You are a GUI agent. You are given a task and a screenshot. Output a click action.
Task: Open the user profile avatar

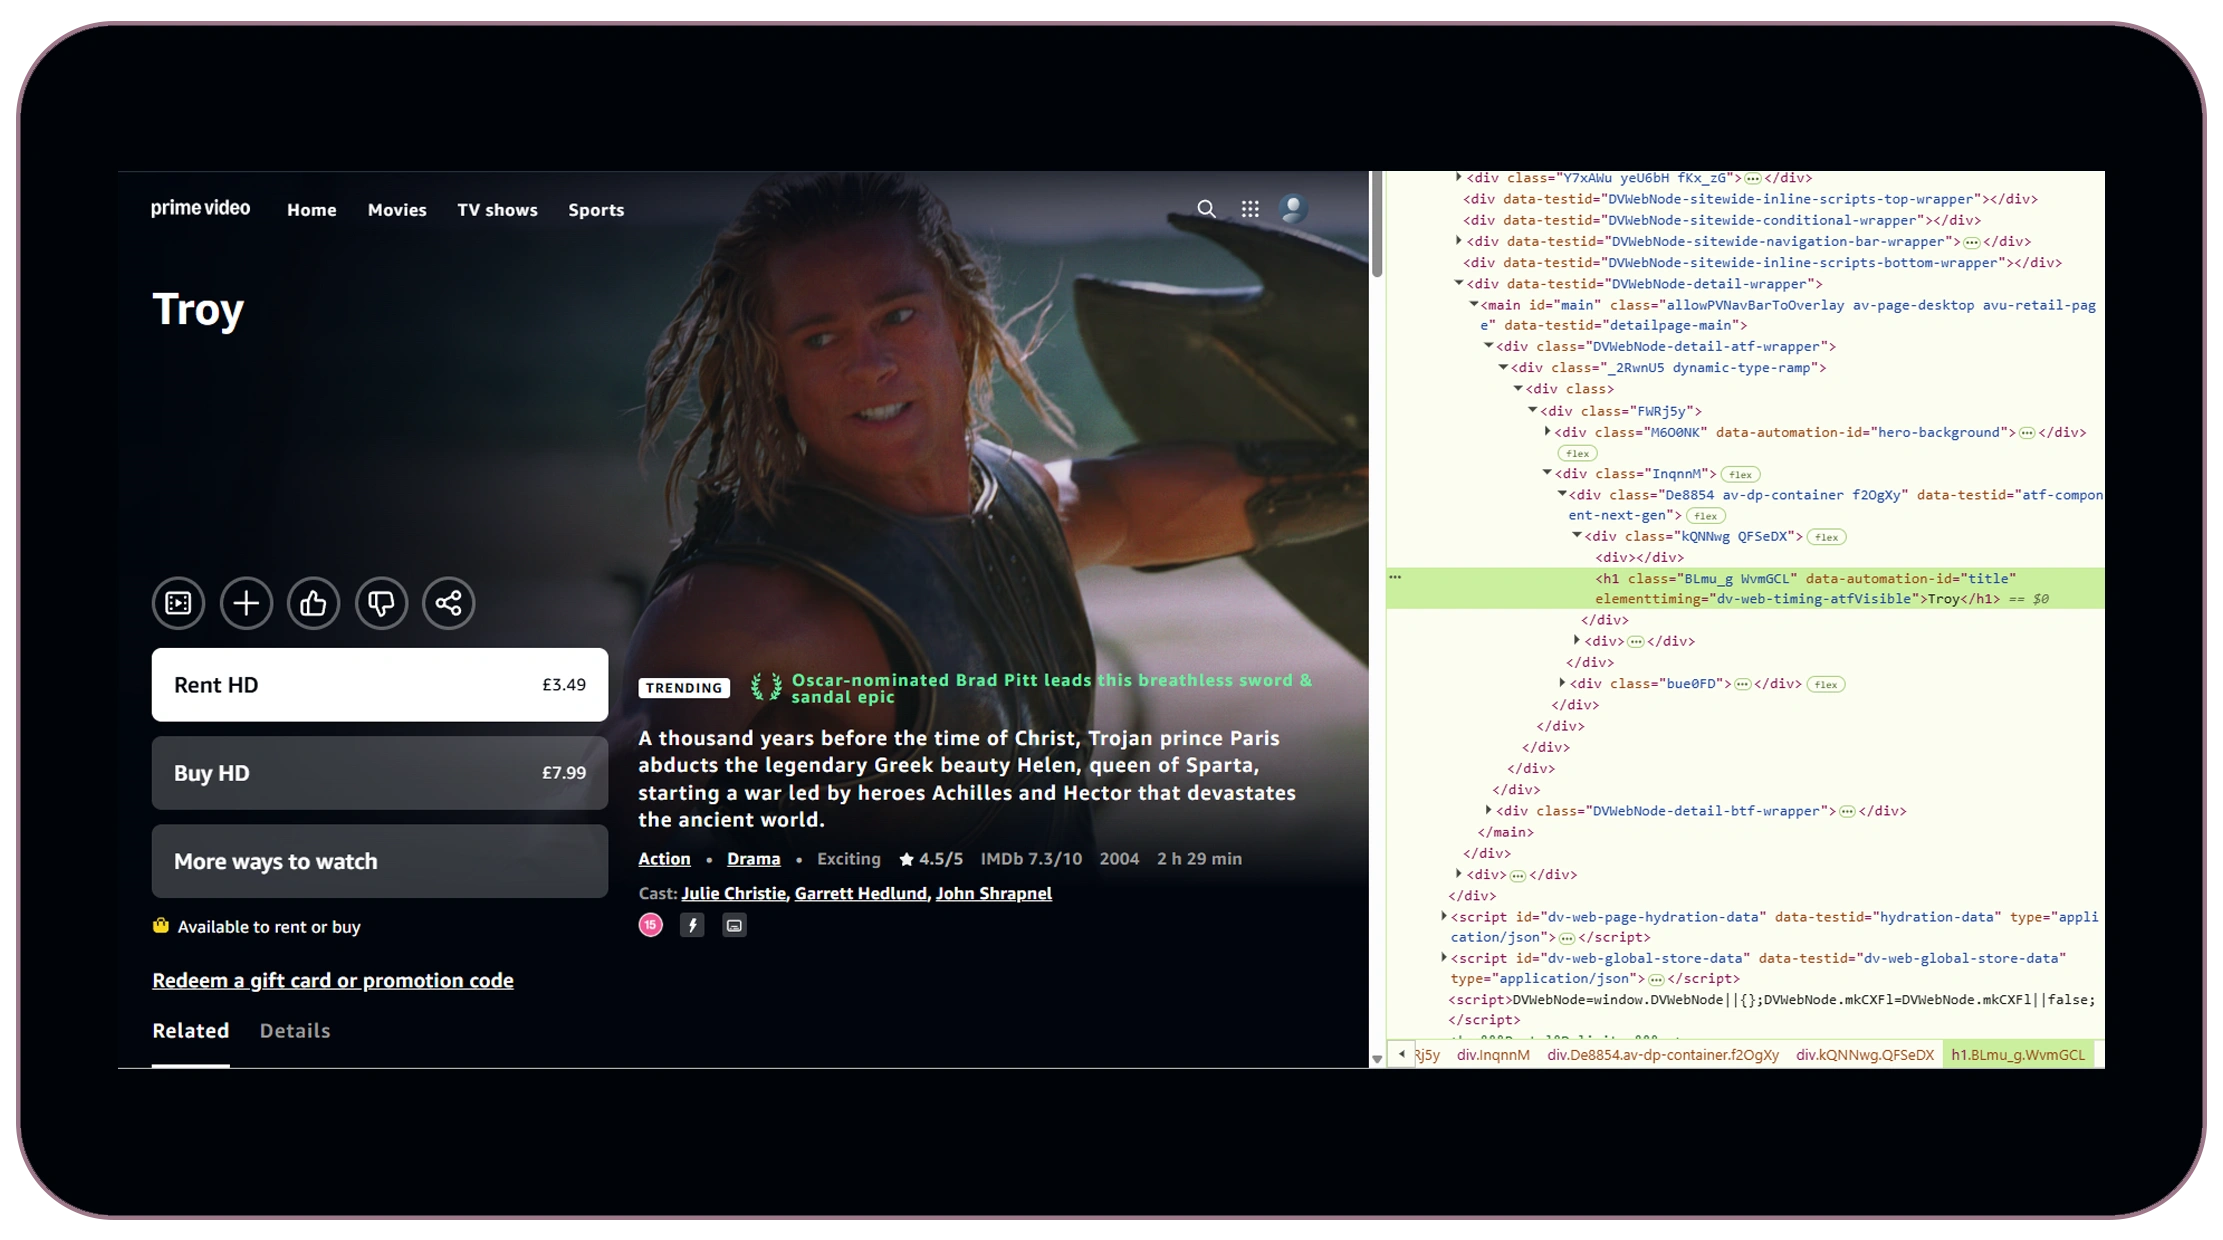click(x=1293, y=208)
